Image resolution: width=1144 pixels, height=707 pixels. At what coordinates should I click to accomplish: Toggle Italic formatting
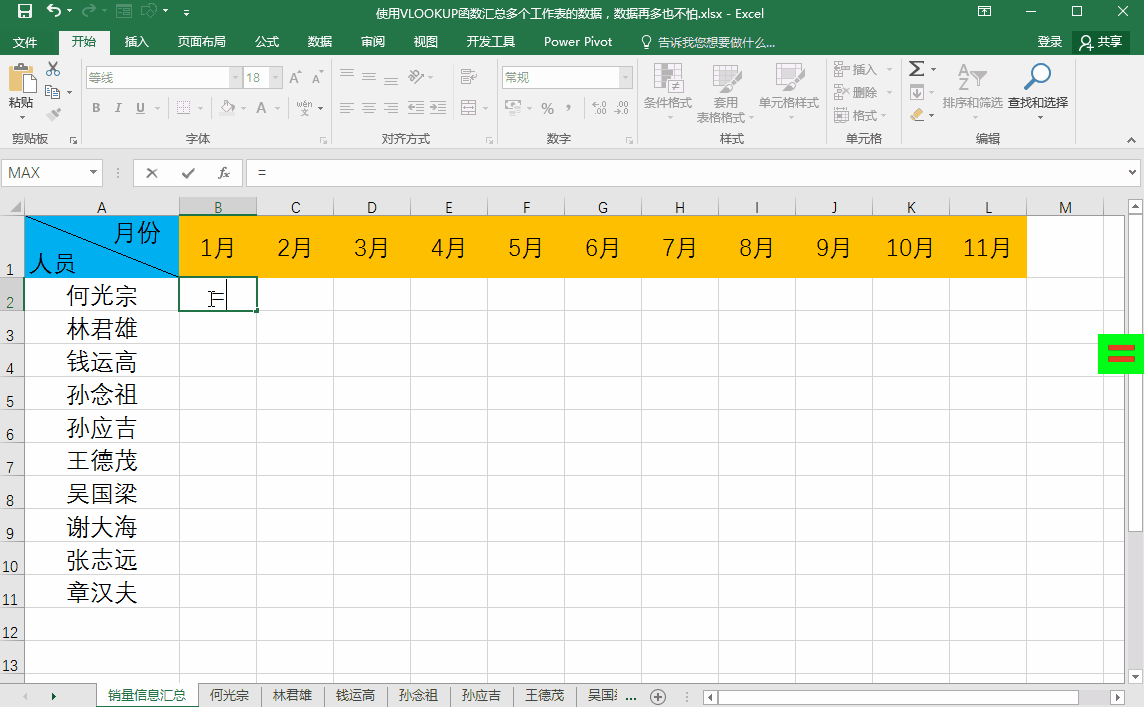[x=118, y=108]
